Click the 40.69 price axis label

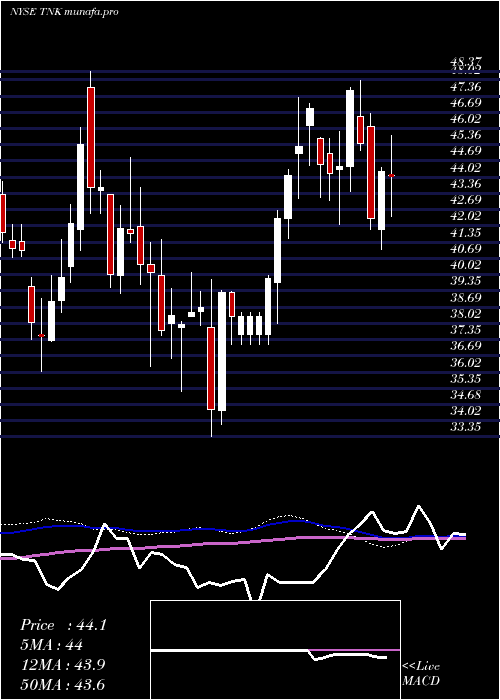466,248
